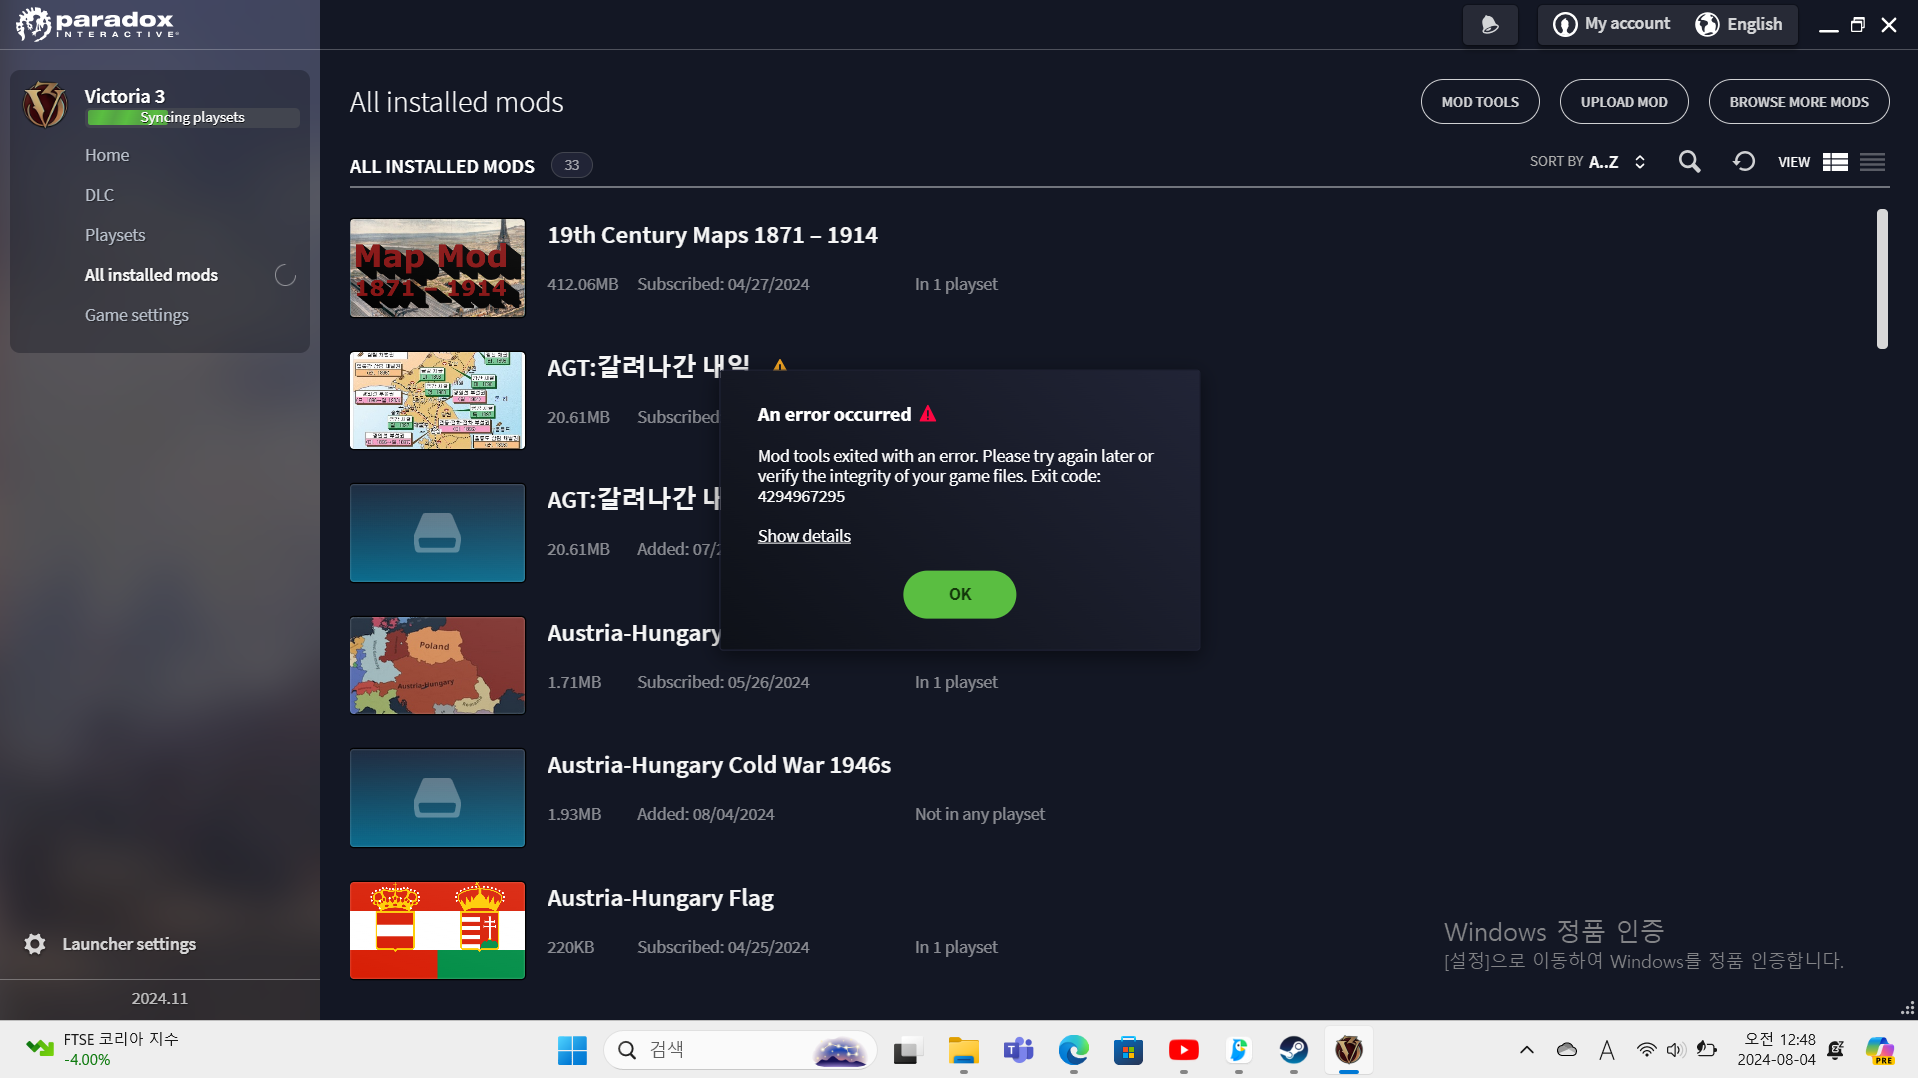Image resolution: width=1918 pixels, height=1078 pixels.
Task: Open the Austria-Hungary Flag mod thumbnail
Action: click(437, 930)
